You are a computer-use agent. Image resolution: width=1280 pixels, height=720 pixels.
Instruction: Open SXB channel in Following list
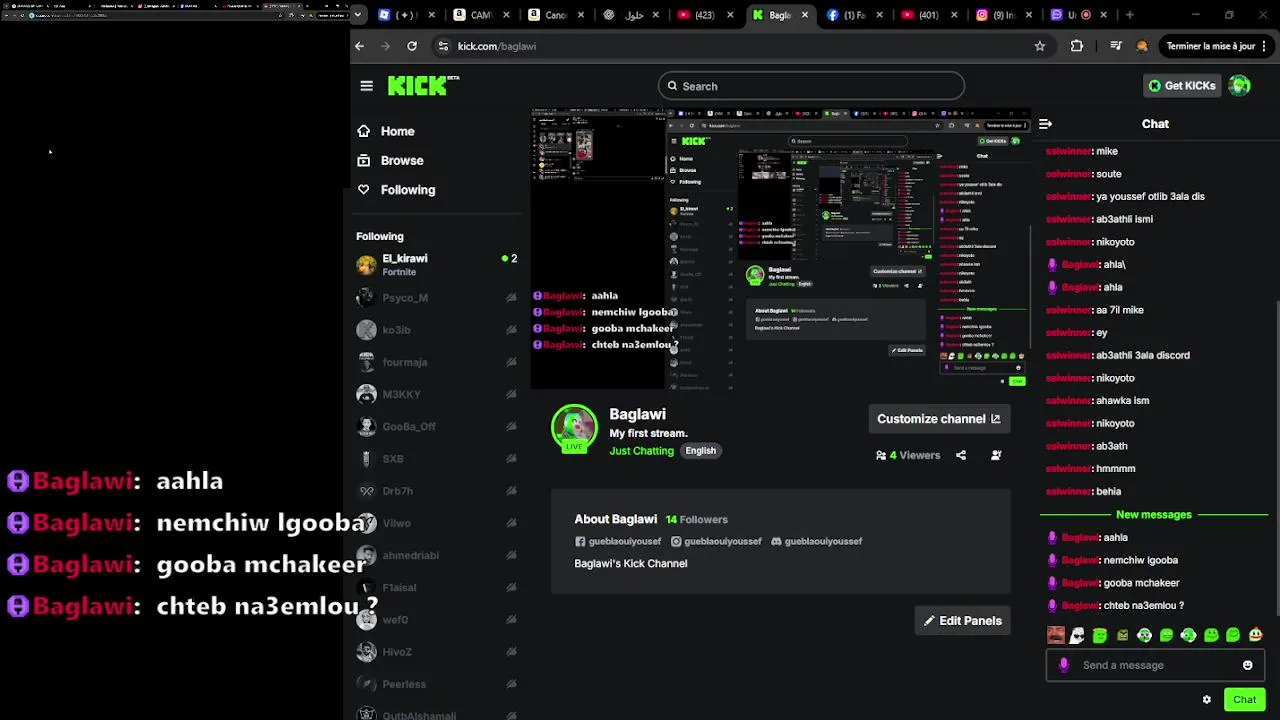click(x=437, y=459)
